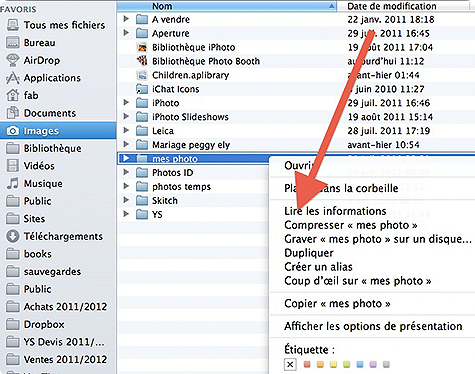
Task: Open Musique in the sidebar
Action: (34, 184)
